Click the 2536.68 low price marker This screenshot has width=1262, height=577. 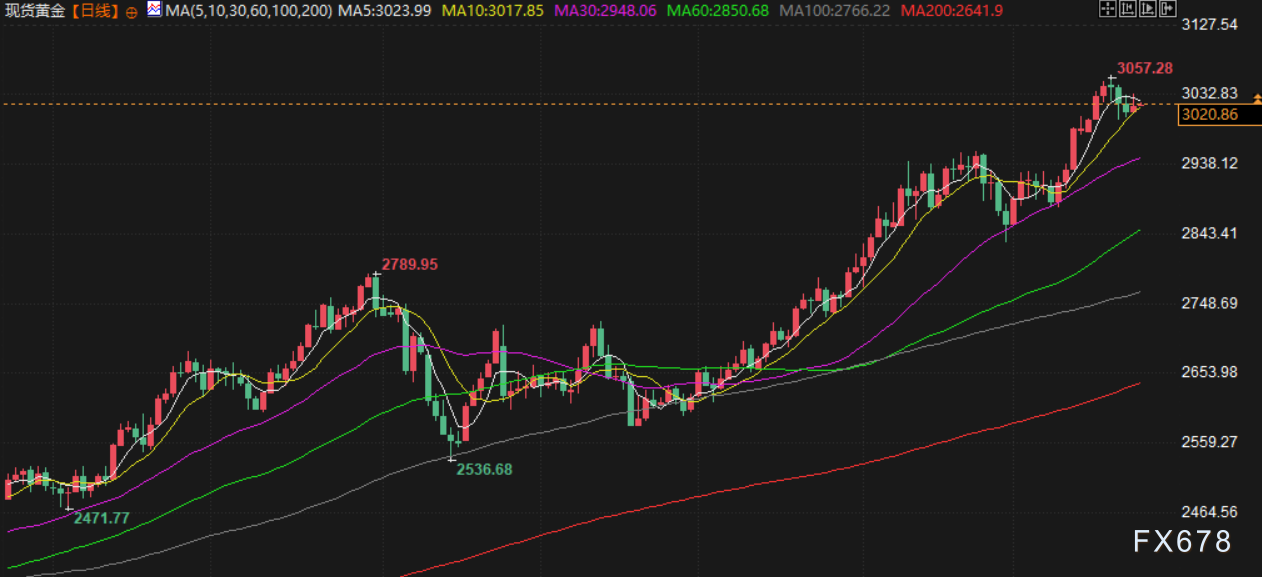[x=484, y=469]
